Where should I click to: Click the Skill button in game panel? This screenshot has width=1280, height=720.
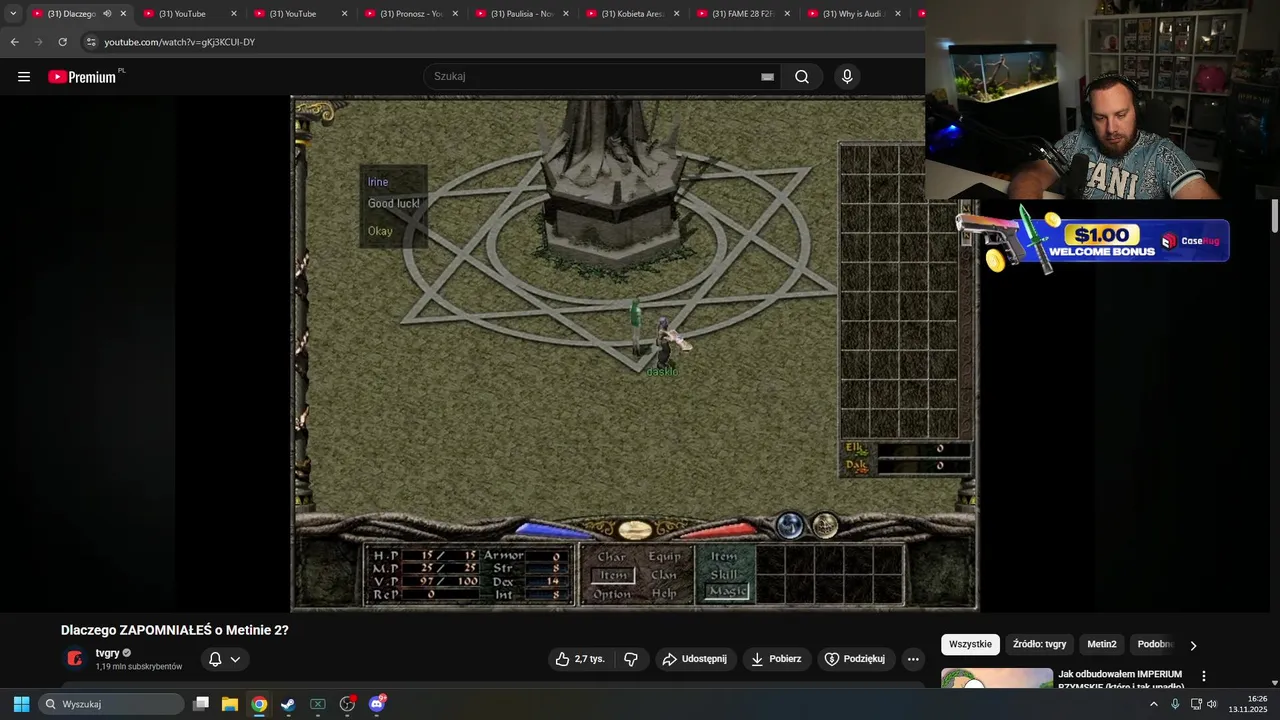pos(724,575)
